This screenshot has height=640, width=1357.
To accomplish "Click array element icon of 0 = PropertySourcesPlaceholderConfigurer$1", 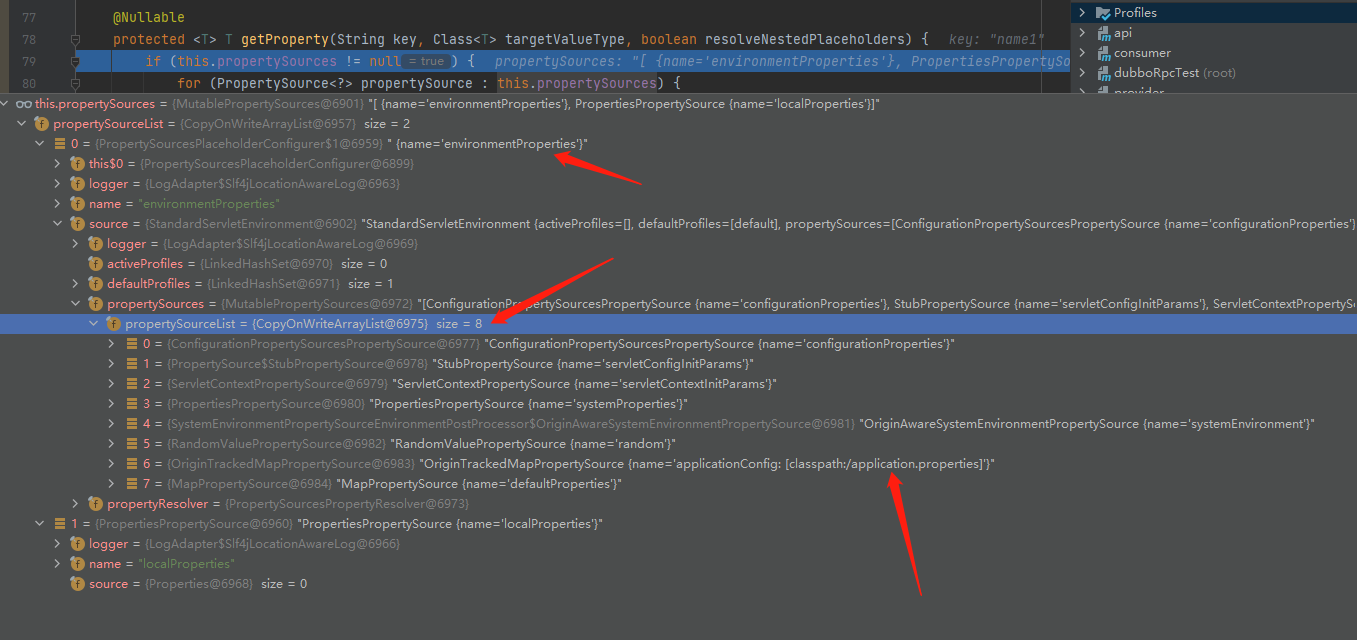I will (59, 144).
